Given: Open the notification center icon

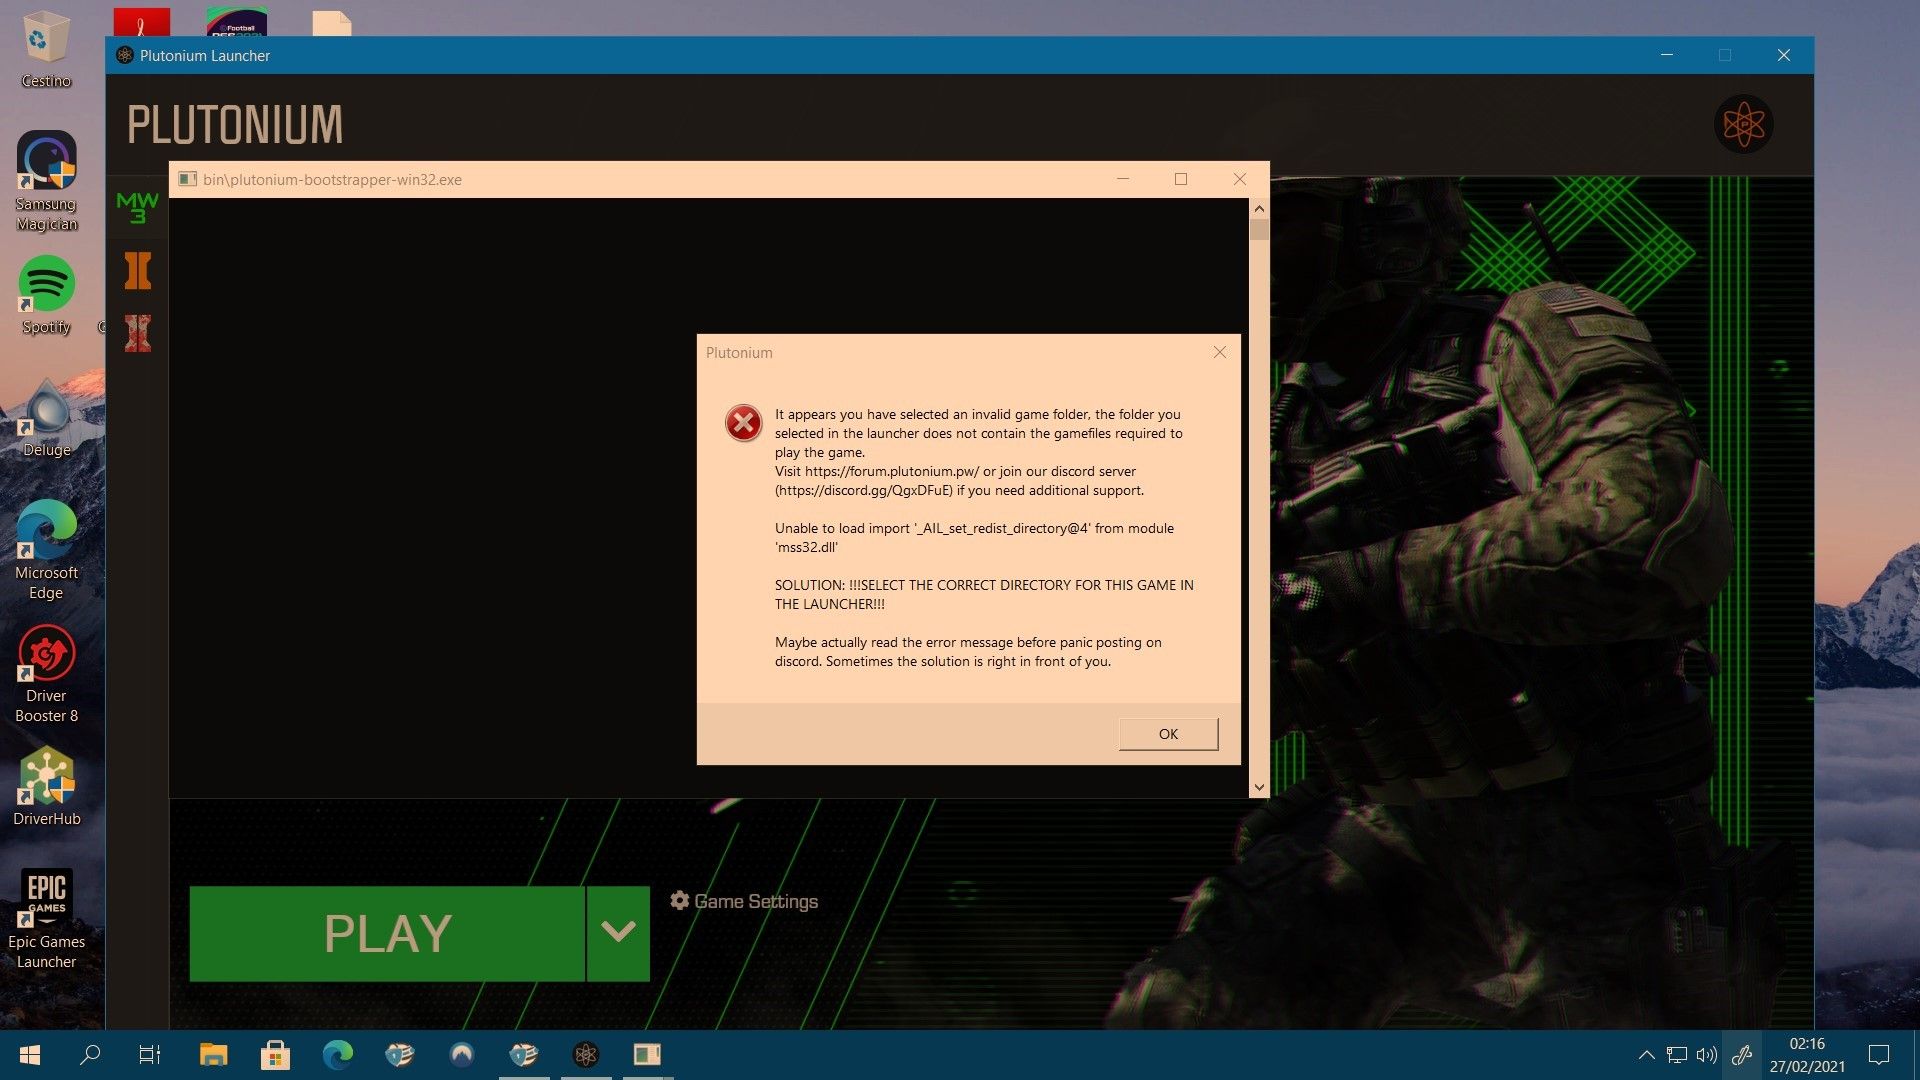Looking at the screenshot, I should (1878, 1054).
